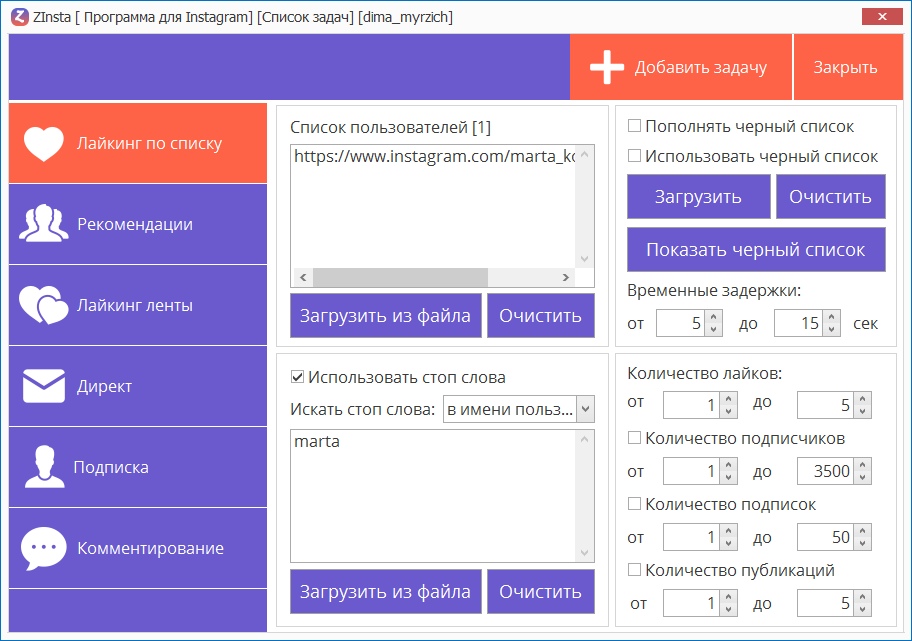Click the envelope icon for Директ

pyautogui.click(x=44, y=387)
